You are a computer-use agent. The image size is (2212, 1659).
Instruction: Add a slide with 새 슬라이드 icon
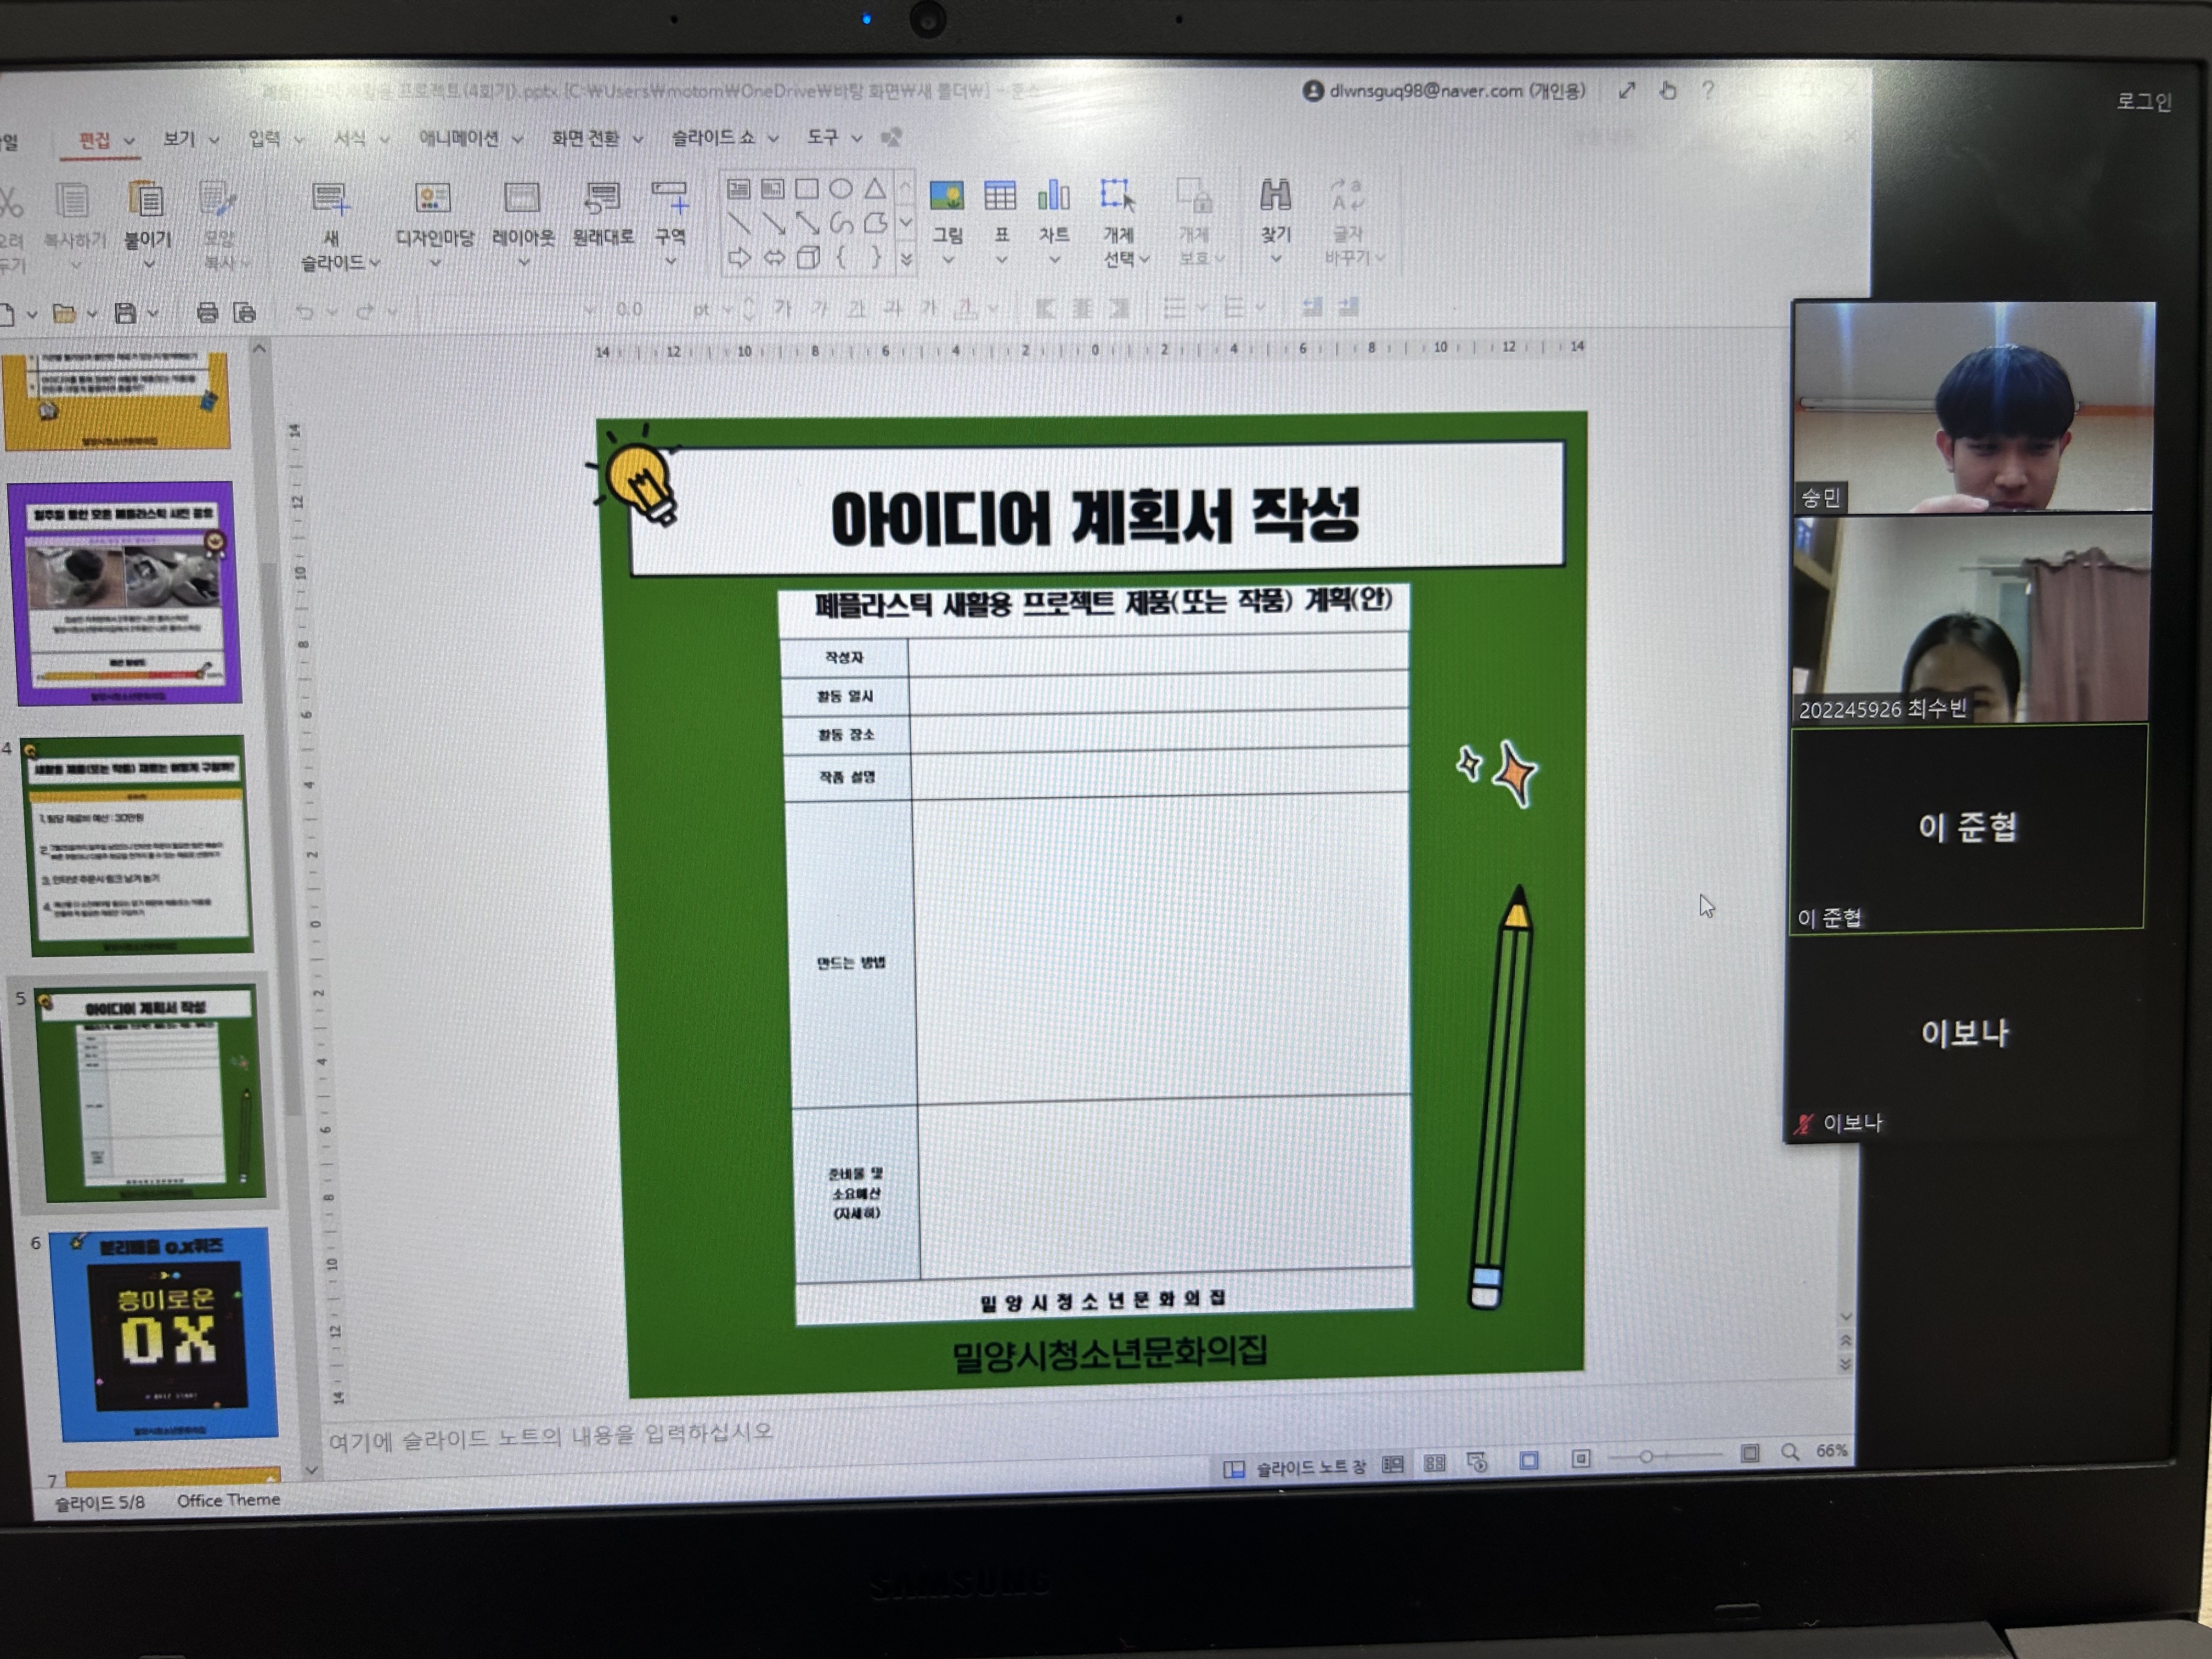pos(330,198)
